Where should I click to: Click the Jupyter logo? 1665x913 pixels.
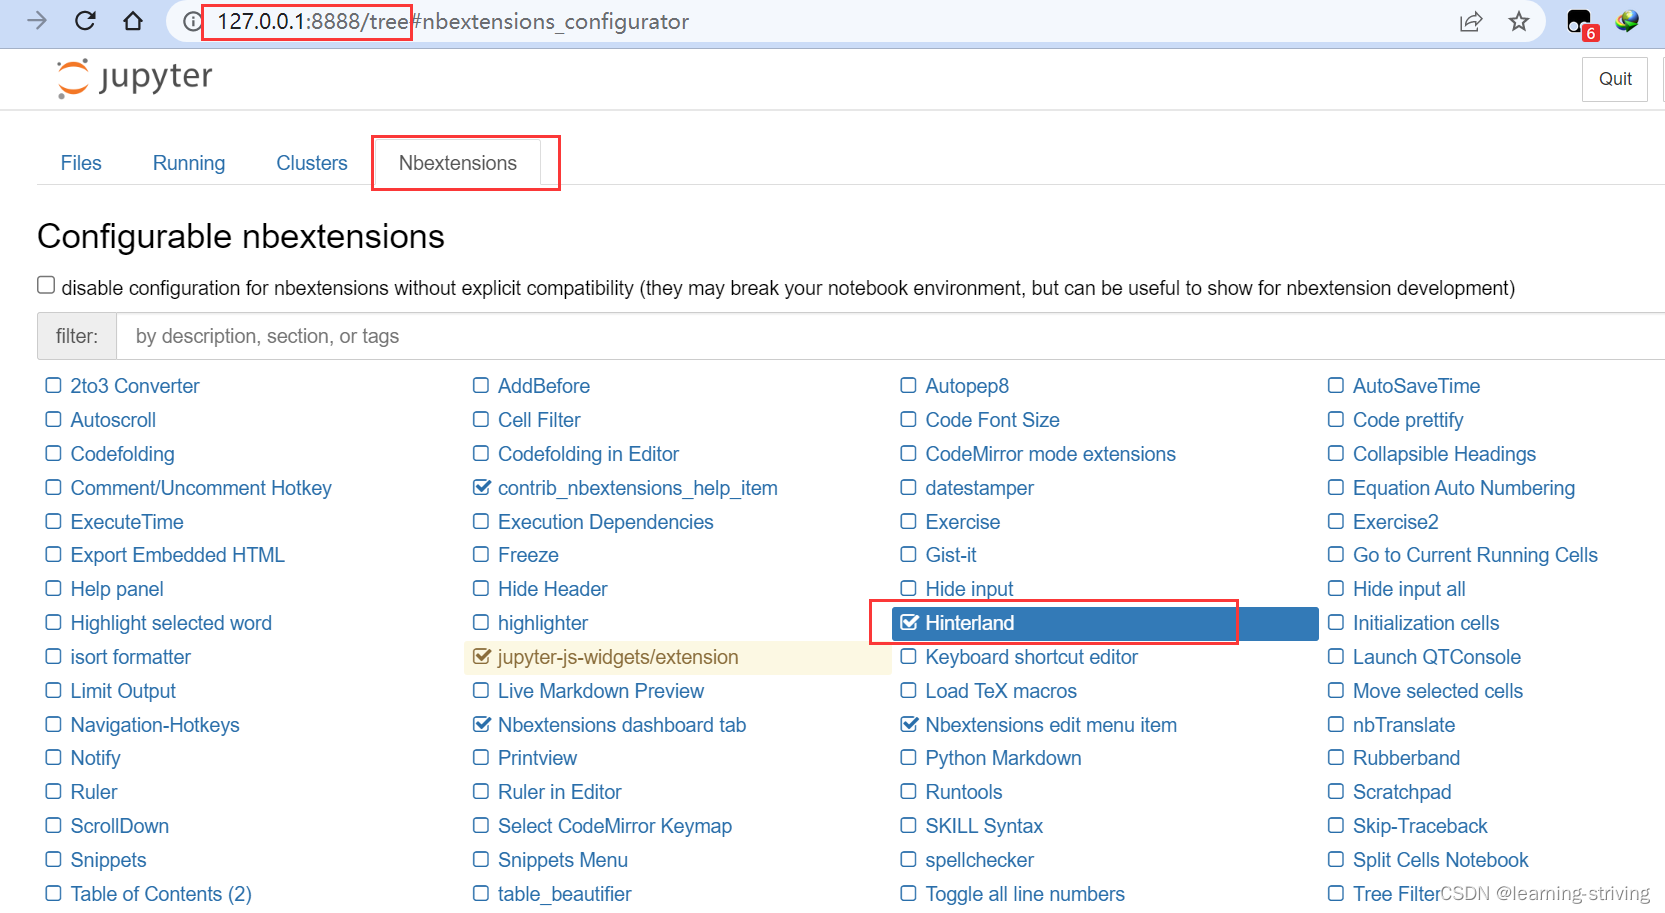(x=133, y=78)
